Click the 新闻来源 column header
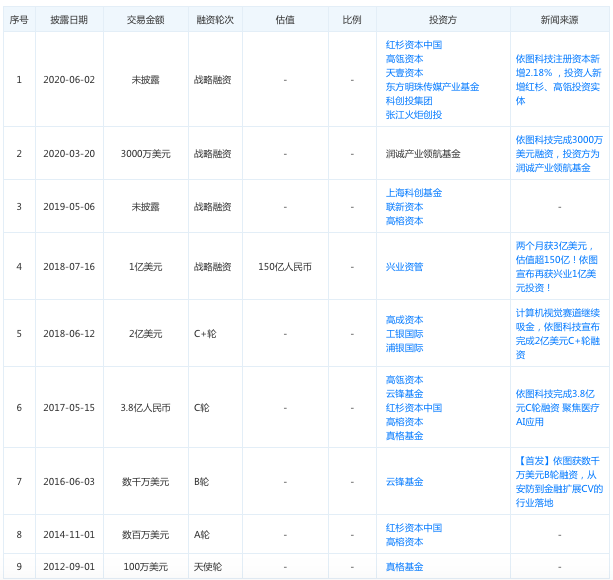Viewport: 613px width, 580px height. tap(559, 20)
